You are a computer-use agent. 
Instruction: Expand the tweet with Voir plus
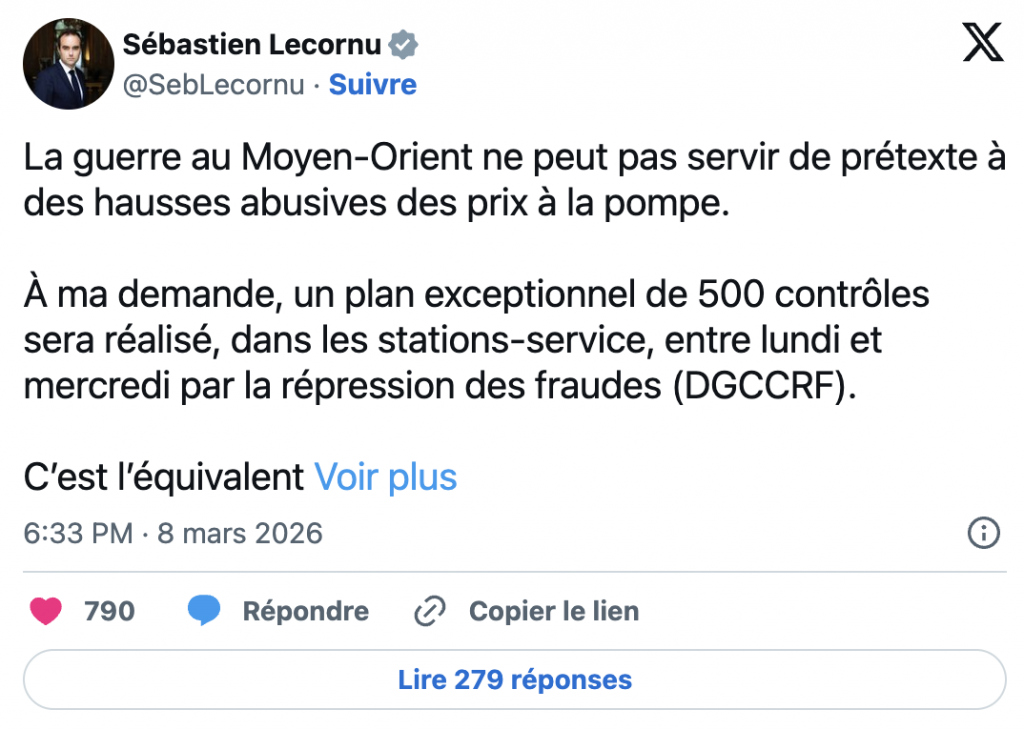click(386, 477)
